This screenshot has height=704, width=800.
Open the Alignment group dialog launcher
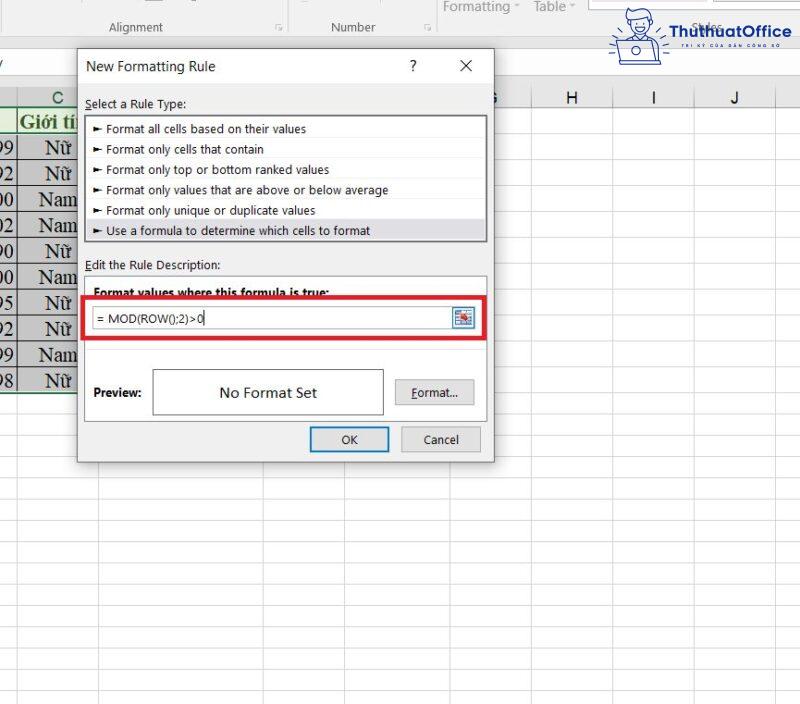[x=279, y=28]
